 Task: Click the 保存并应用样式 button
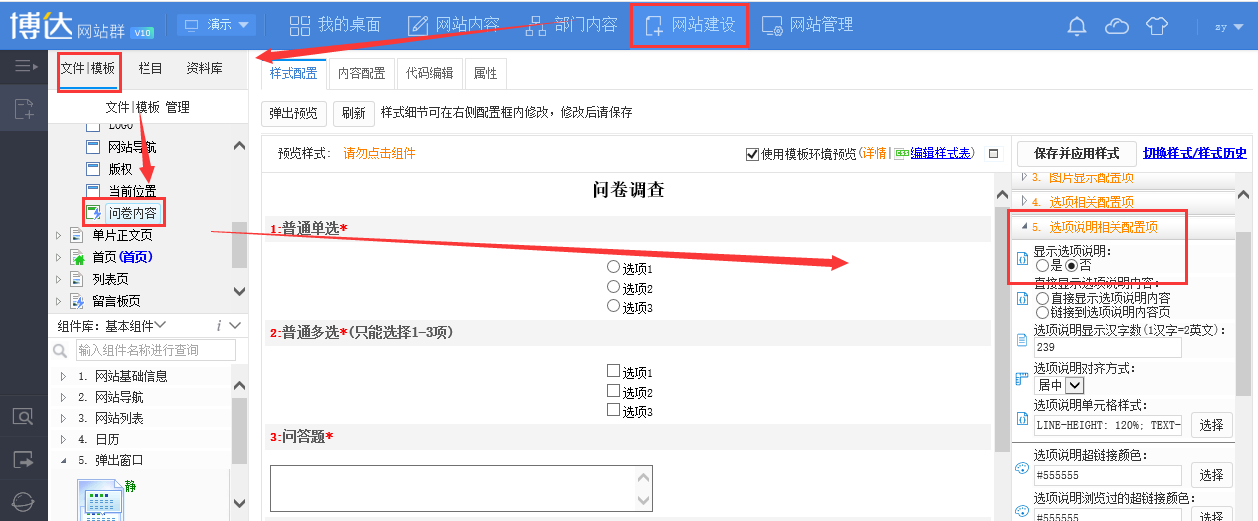(1076, 153)
